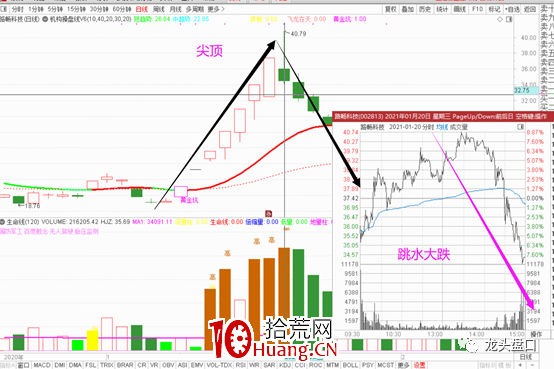This screenshot has width=554, height=369.
Task: Select the 1分钟 period tab
Action: point(36,9)
